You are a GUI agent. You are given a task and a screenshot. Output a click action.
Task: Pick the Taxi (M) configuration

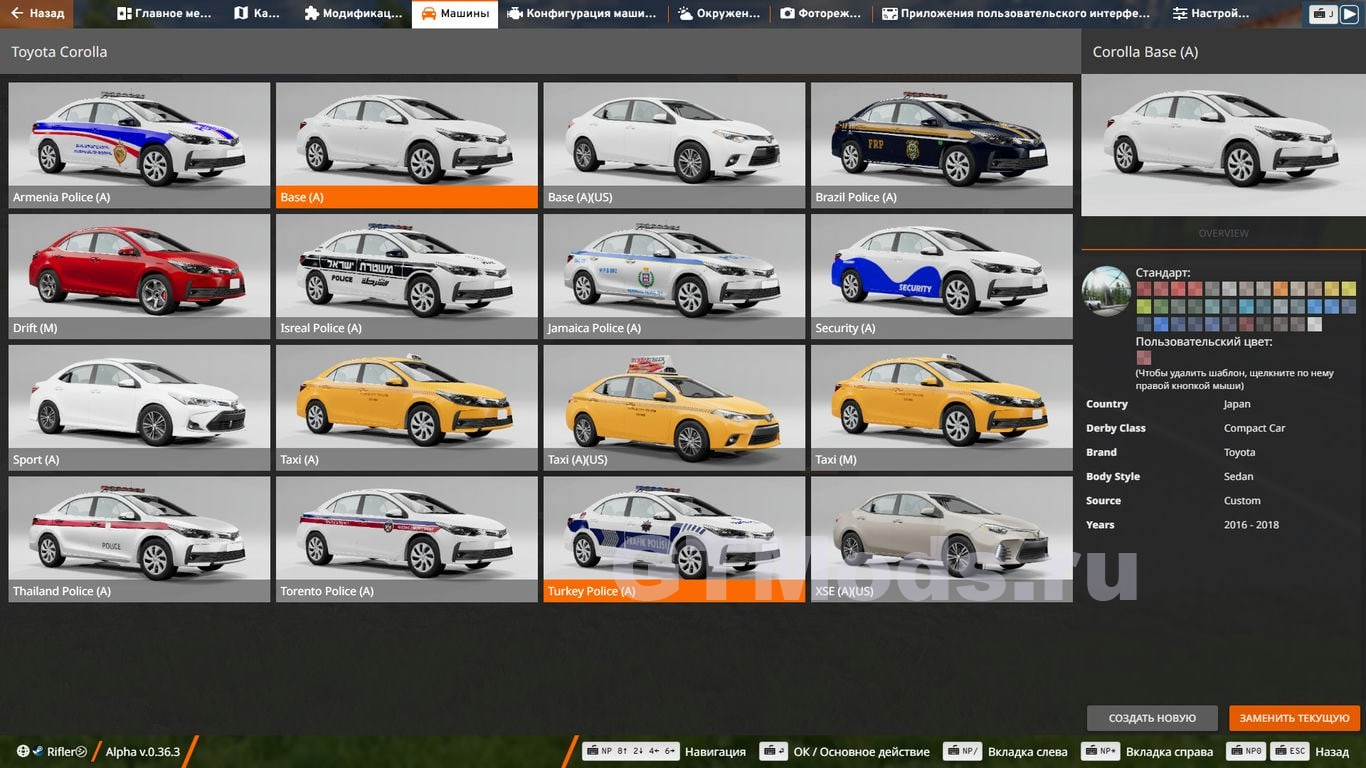click(x=942, y=408)
